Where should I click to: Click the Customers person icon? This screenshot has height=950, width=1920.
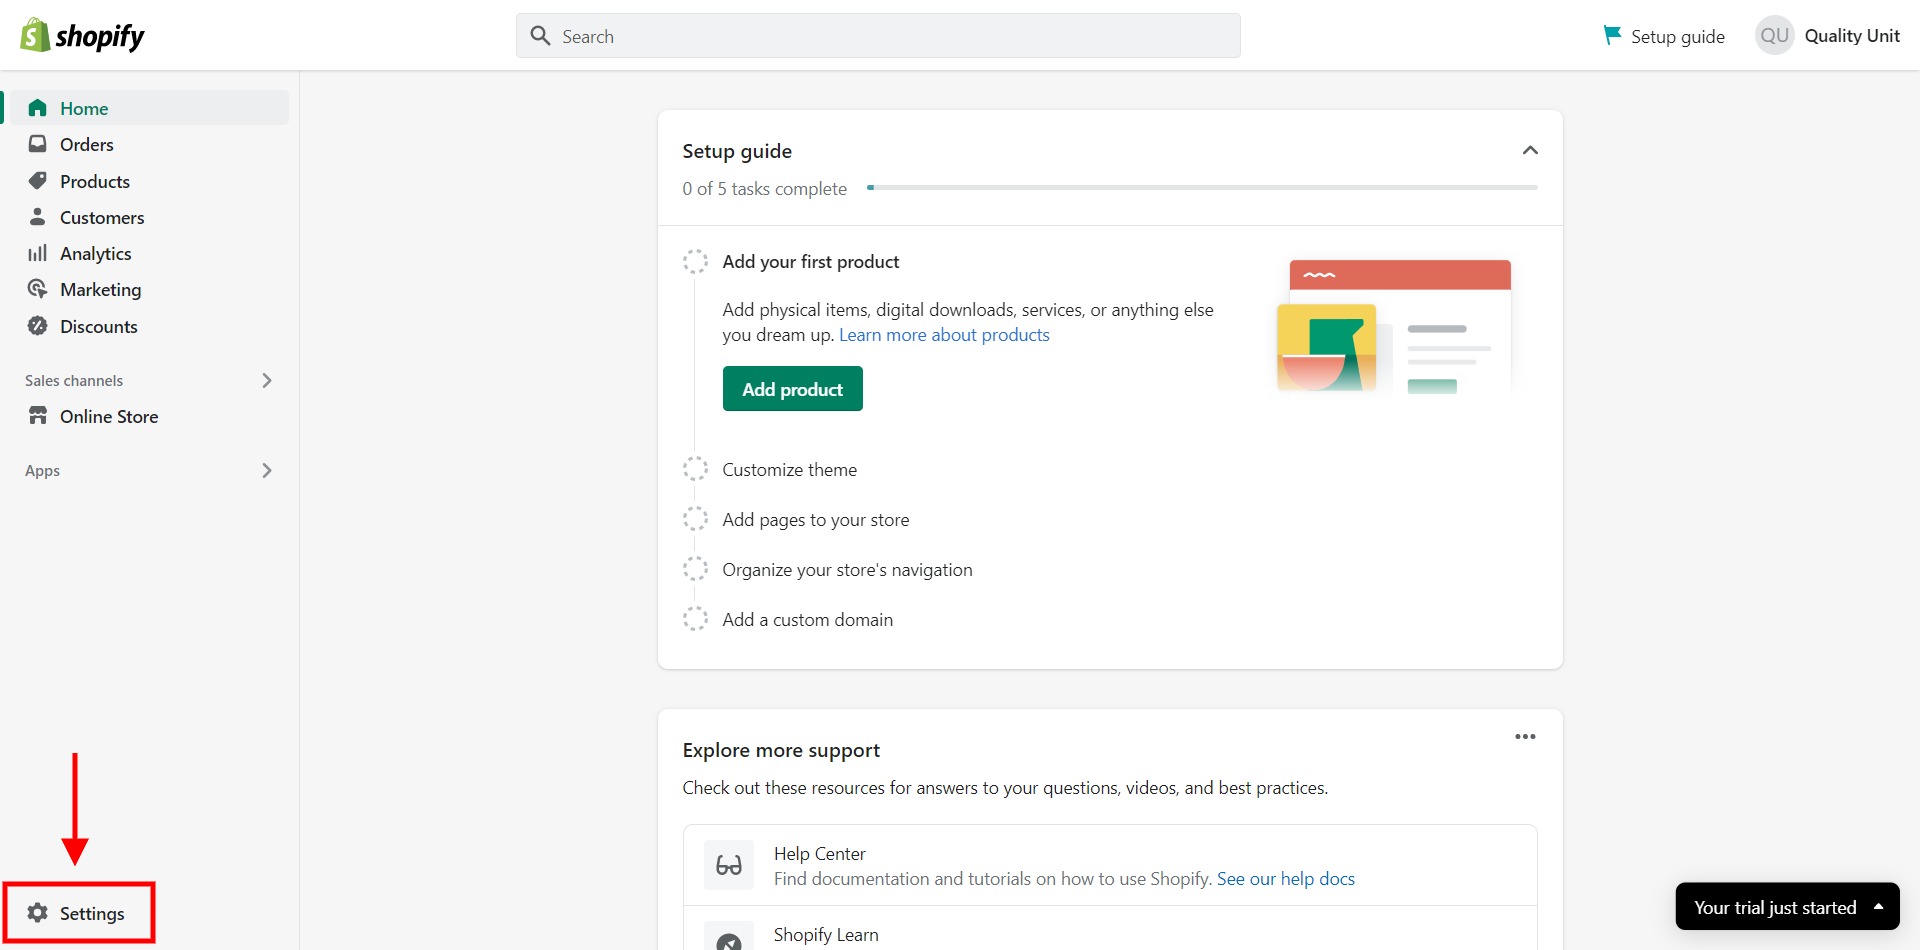click(38, 217)
